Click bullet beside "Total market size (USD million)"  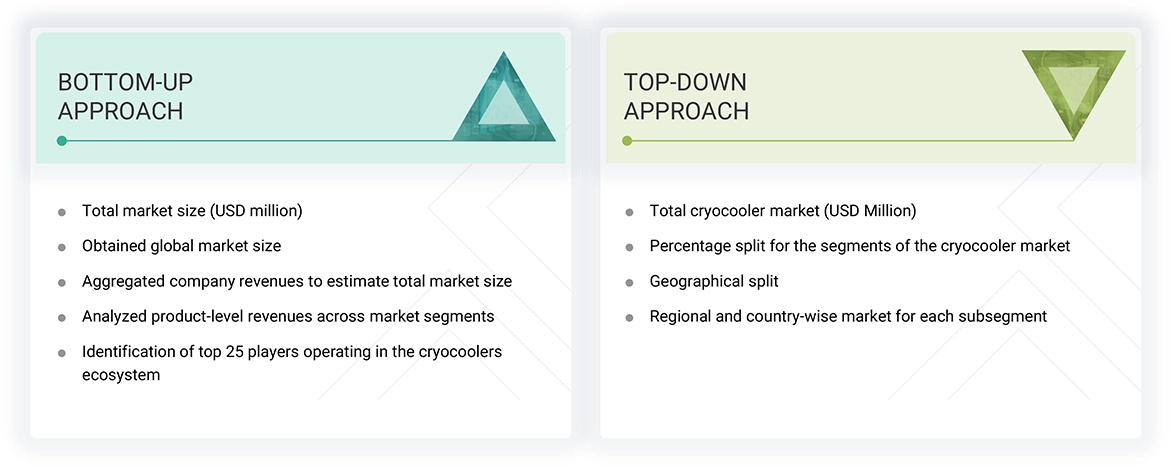62,212
